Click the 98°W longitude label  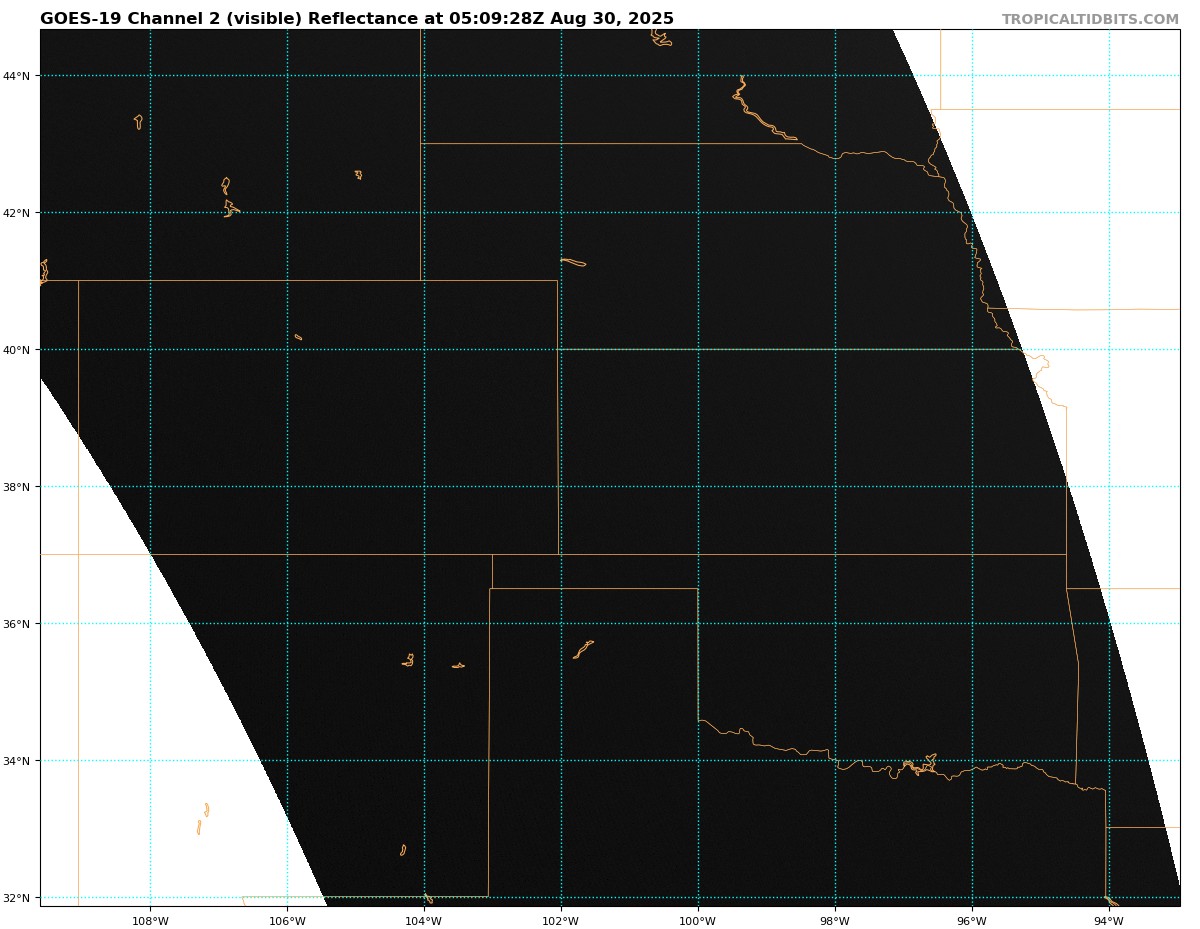coord(835,921)
